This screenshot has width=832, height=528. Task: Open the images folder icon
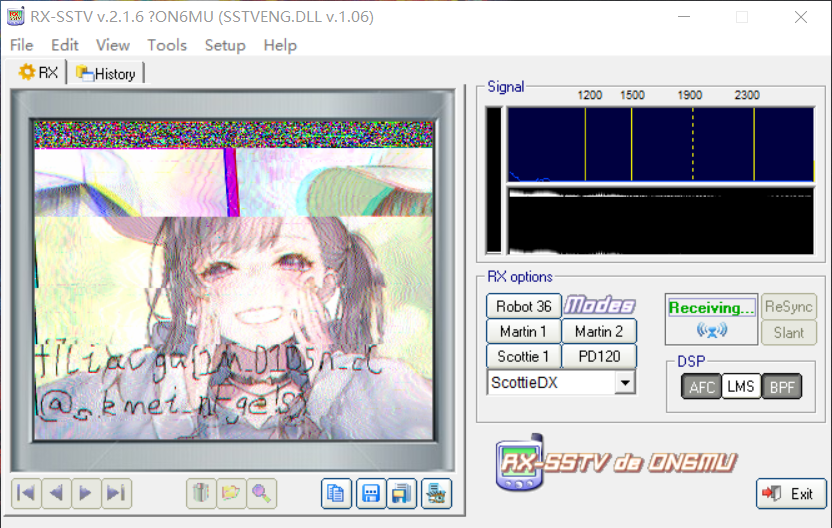click(x=231, y=493)
